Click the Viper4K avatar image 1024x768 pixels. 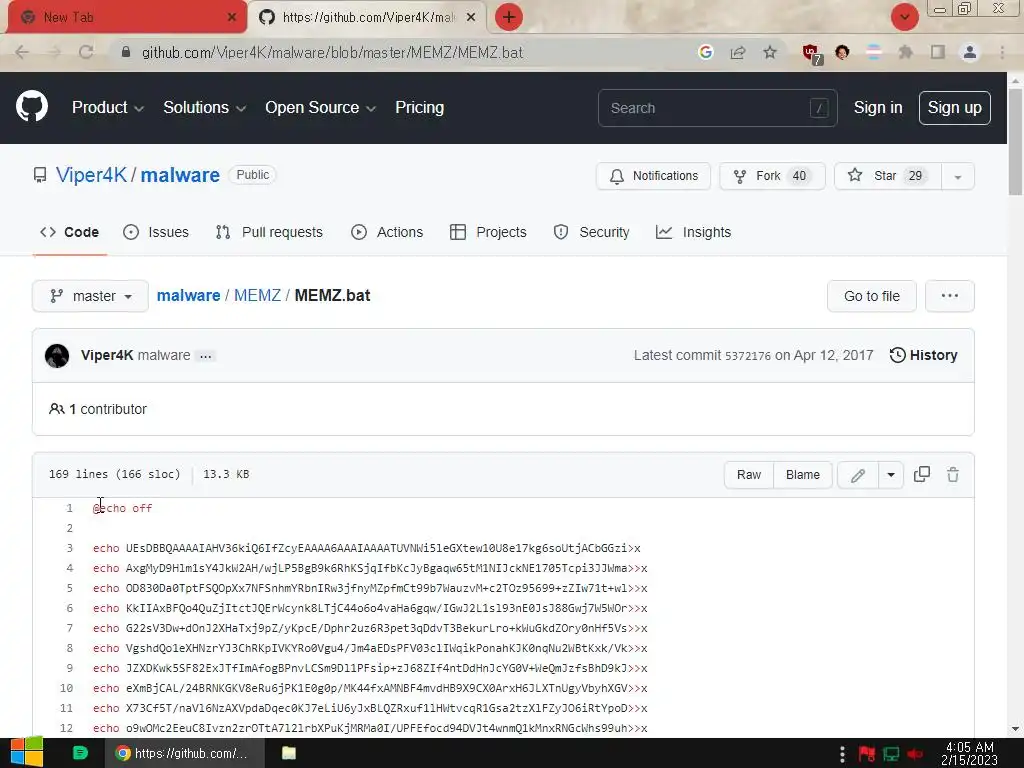click(57, 355)
